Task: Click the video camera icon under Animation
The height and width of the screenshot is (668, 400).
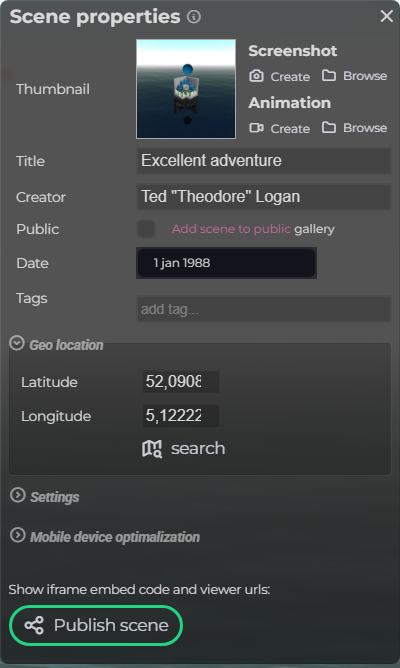Action: (256, 128)
